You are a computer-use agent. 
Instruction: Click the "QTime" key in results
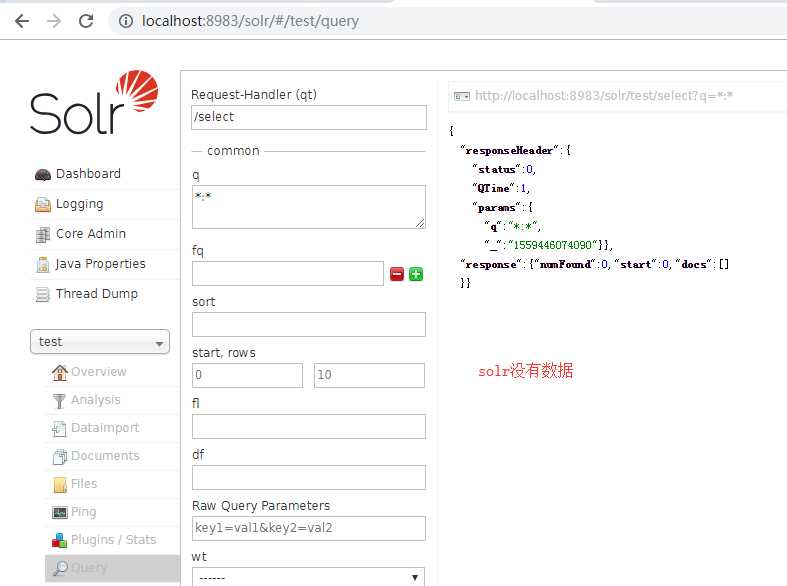click(x=493, y=188)
